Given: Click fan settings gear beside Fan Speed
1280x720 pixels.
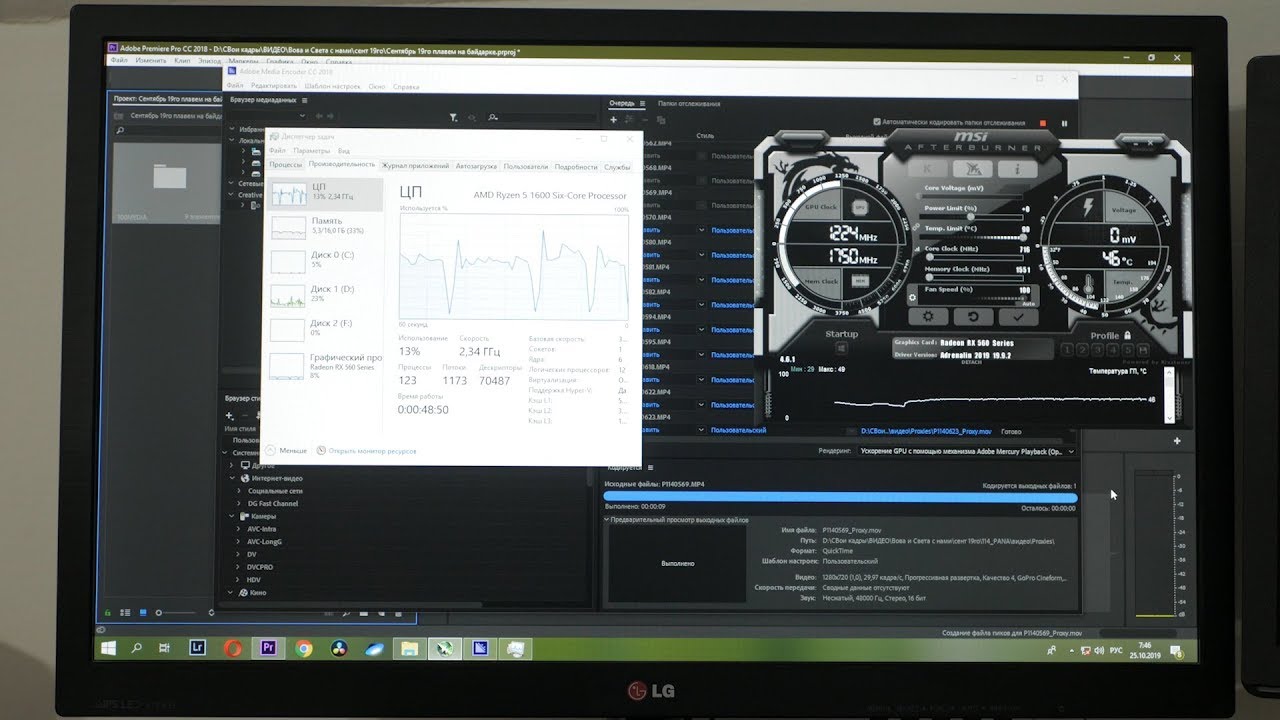Looking at the screenshot, I should (x=913, y=296).
